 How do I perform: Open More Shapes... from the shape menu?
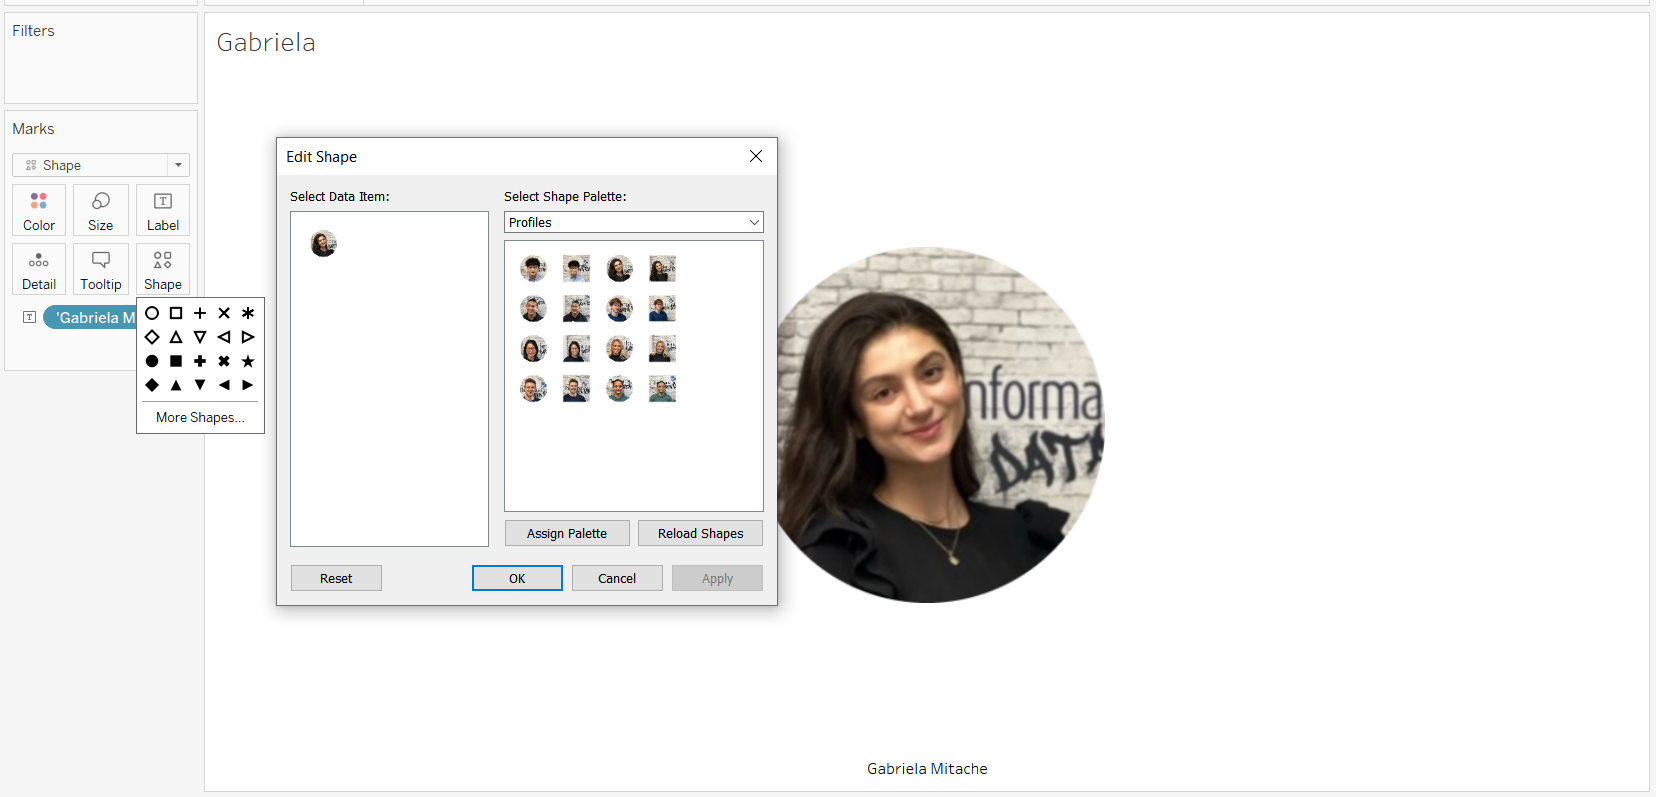[x=200, y=417]
